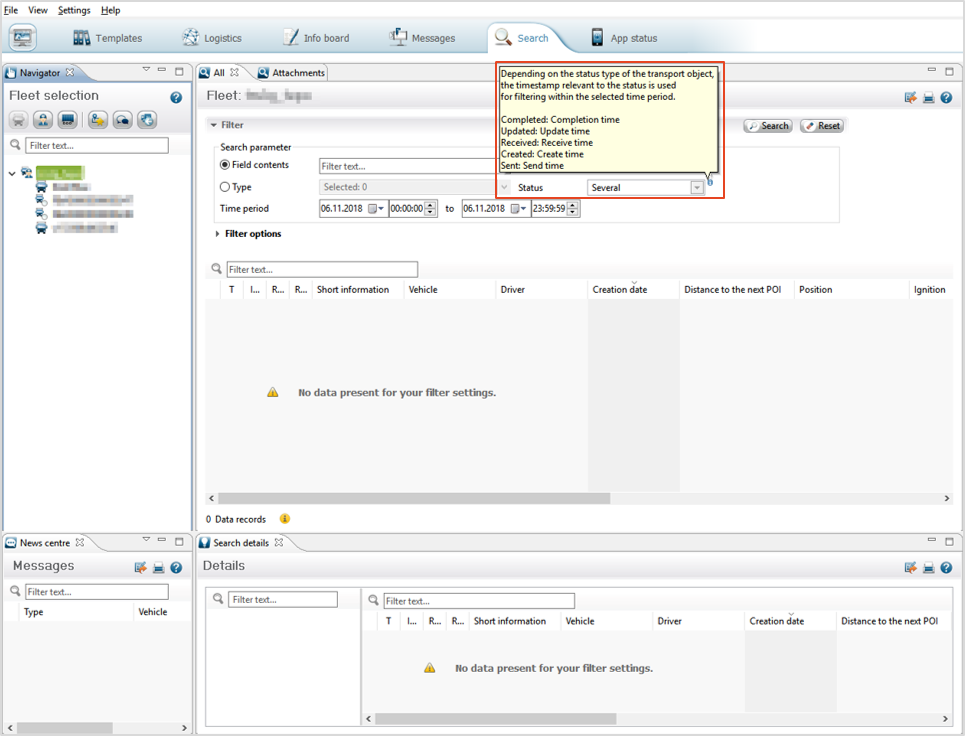Click the vehicle selection icon in Fleet selection
This screenshot has height=736, width=965.
pyautogui.click(x=18, y=119)
